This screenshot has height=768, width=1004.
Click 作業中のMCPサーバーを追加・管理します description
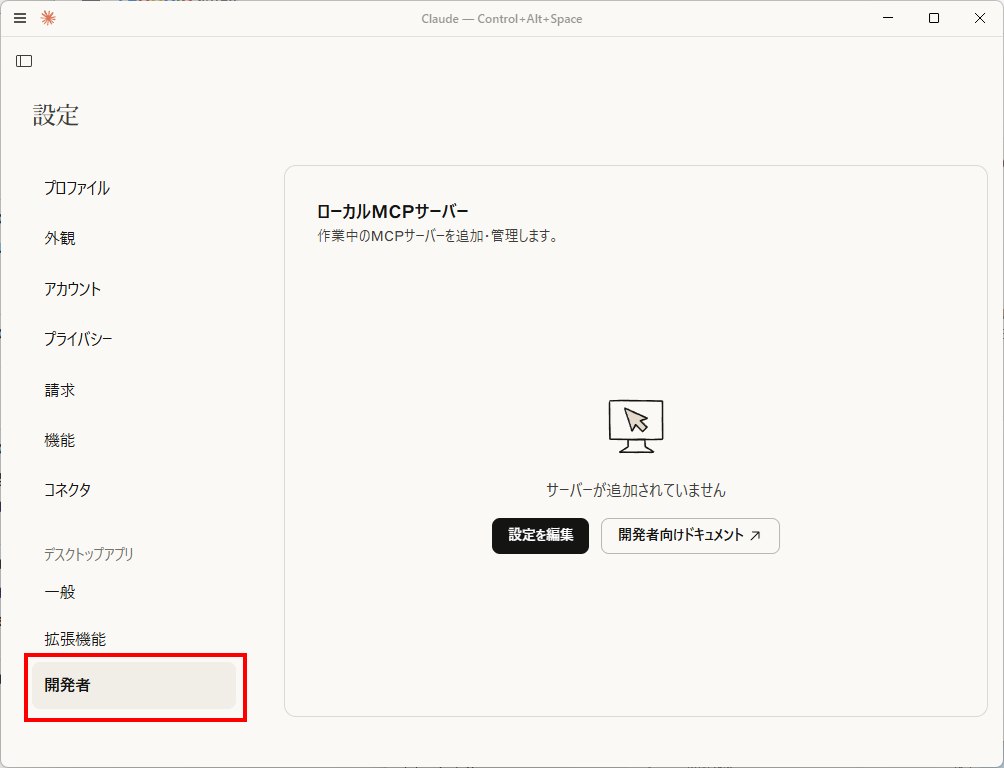point(439,236)
